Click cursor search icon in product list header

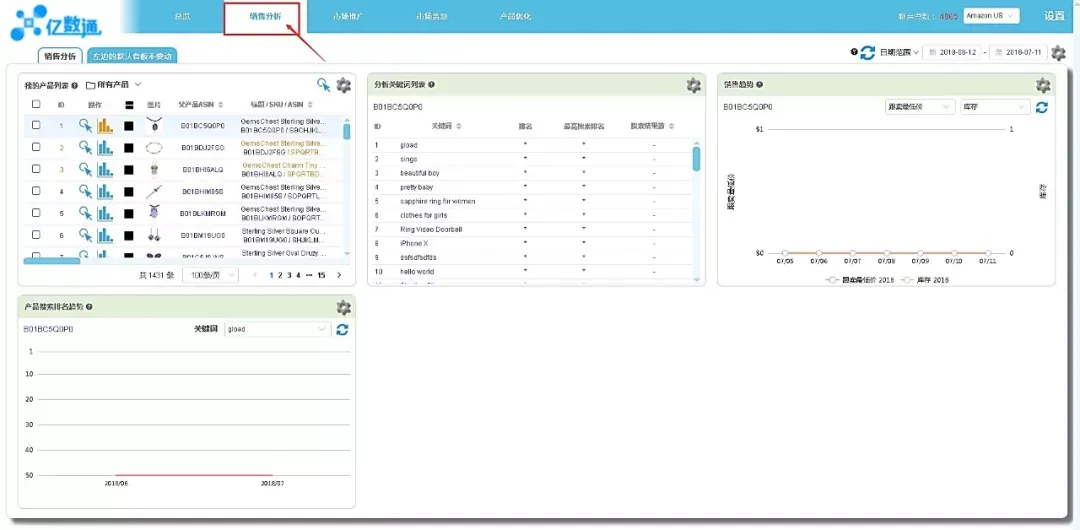[x=324, y=85]
